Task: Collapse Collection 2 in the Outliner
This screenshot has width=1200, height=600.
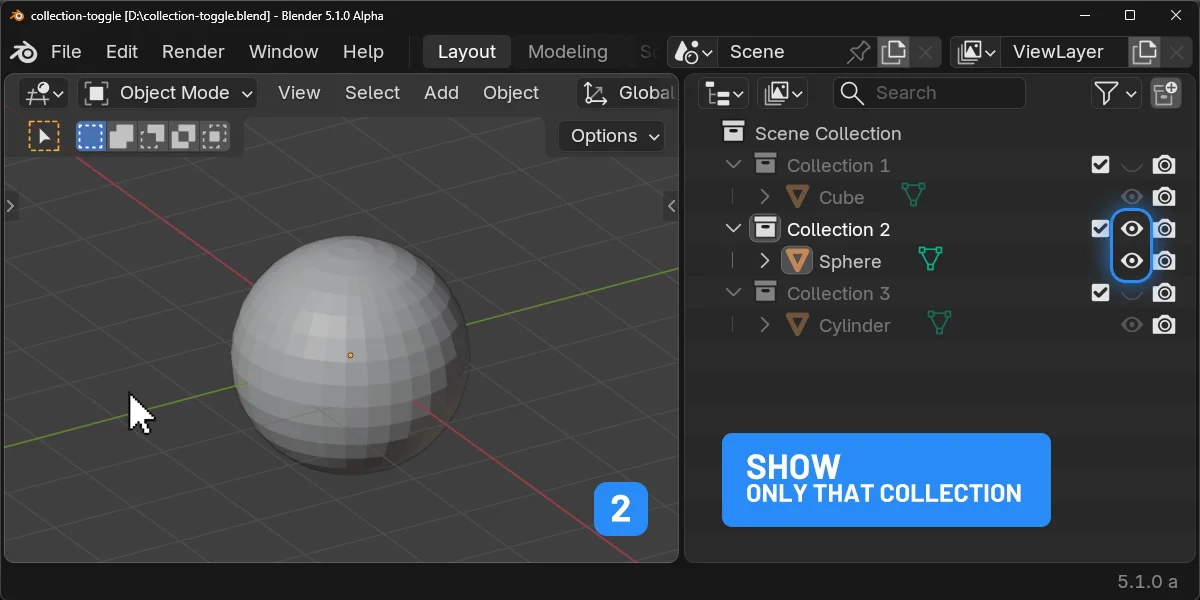Action: (x=733, y=228)
